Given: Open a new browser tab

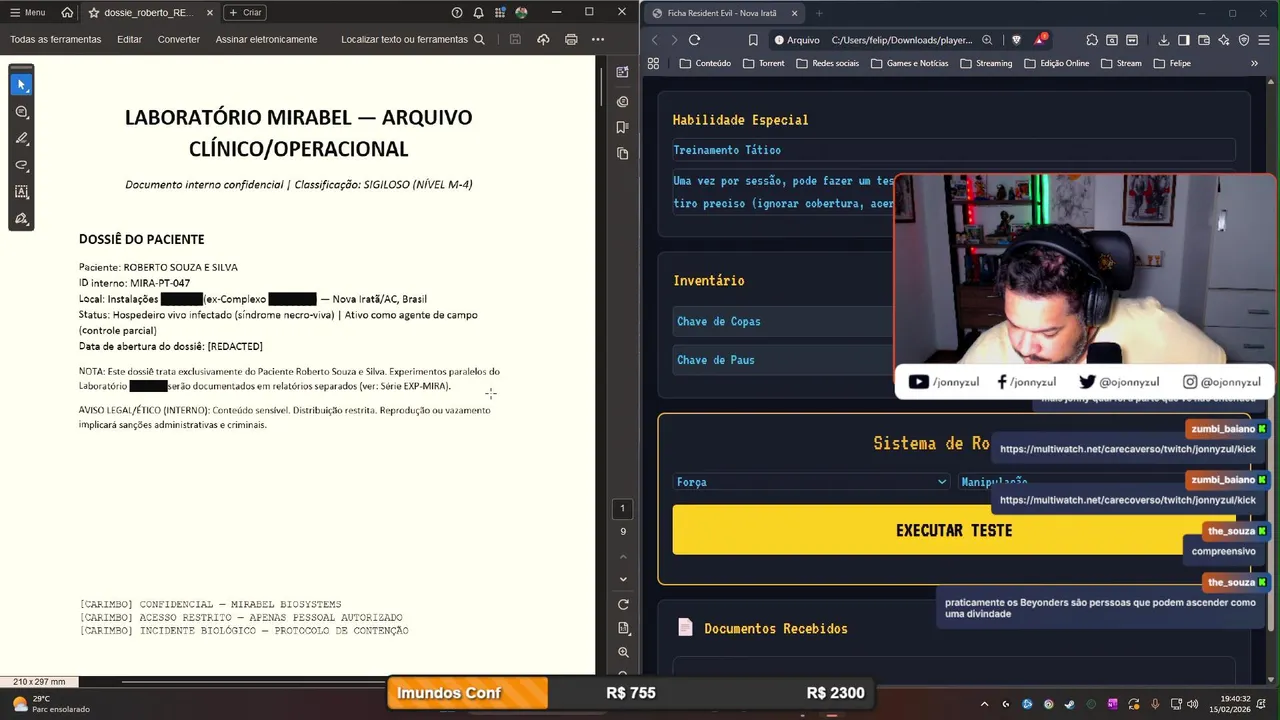Looking at the screenshot, I should coord(819,13).
